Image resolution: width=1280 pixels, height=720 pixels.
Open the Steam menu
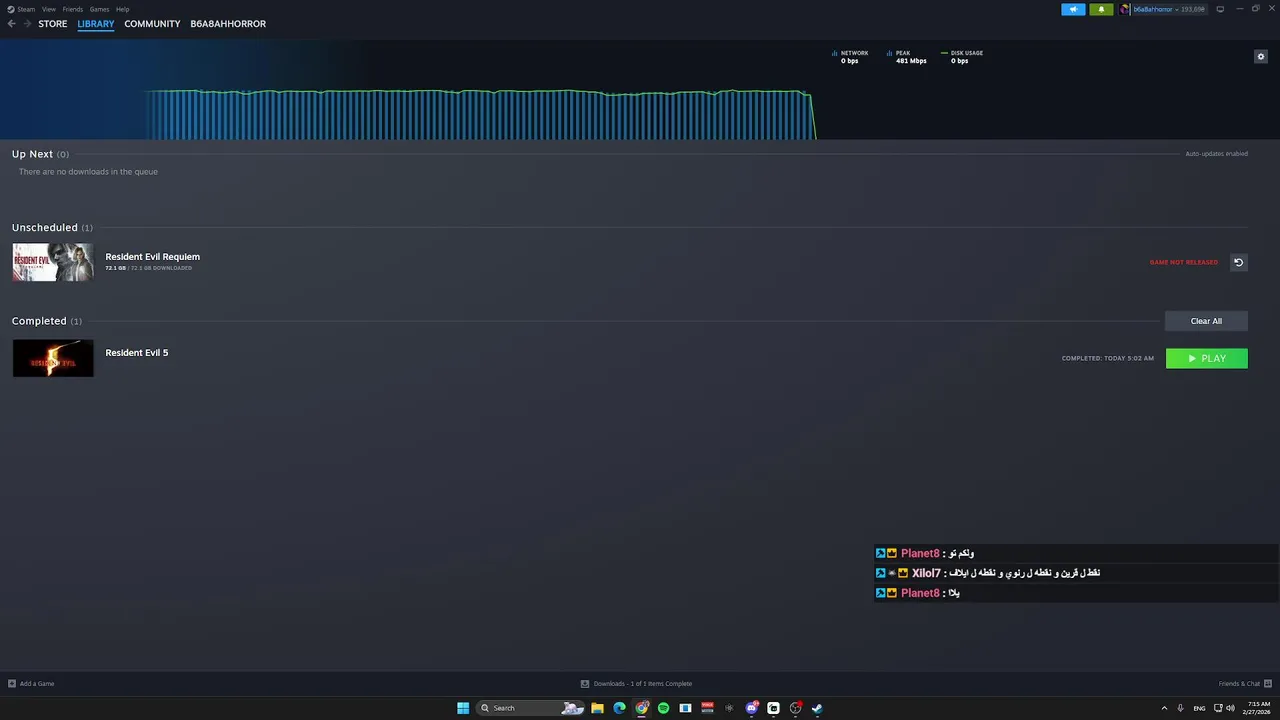pyautogui.click(x=22, y=9)
